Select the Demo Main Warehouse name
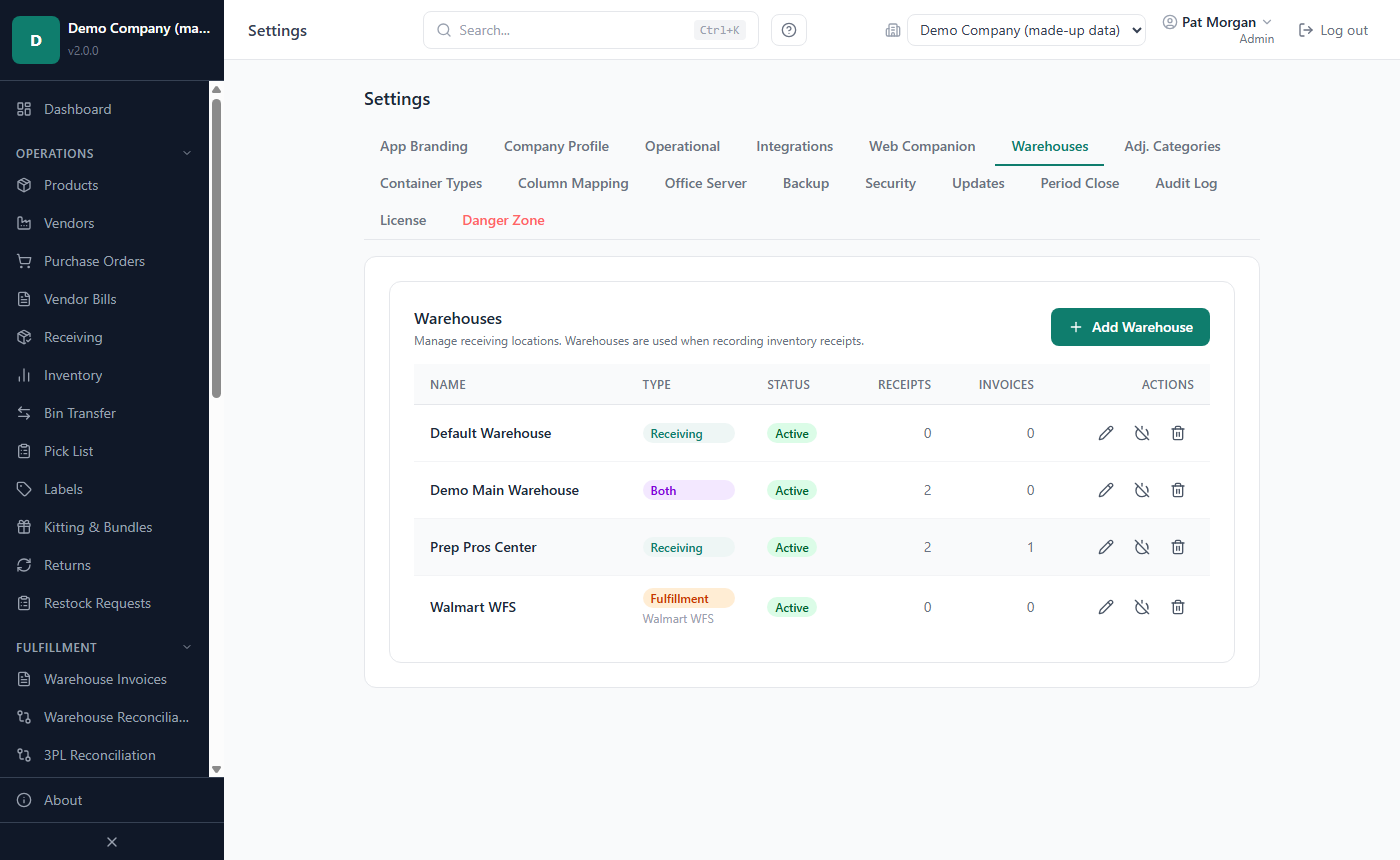 (x=504, y=490)
